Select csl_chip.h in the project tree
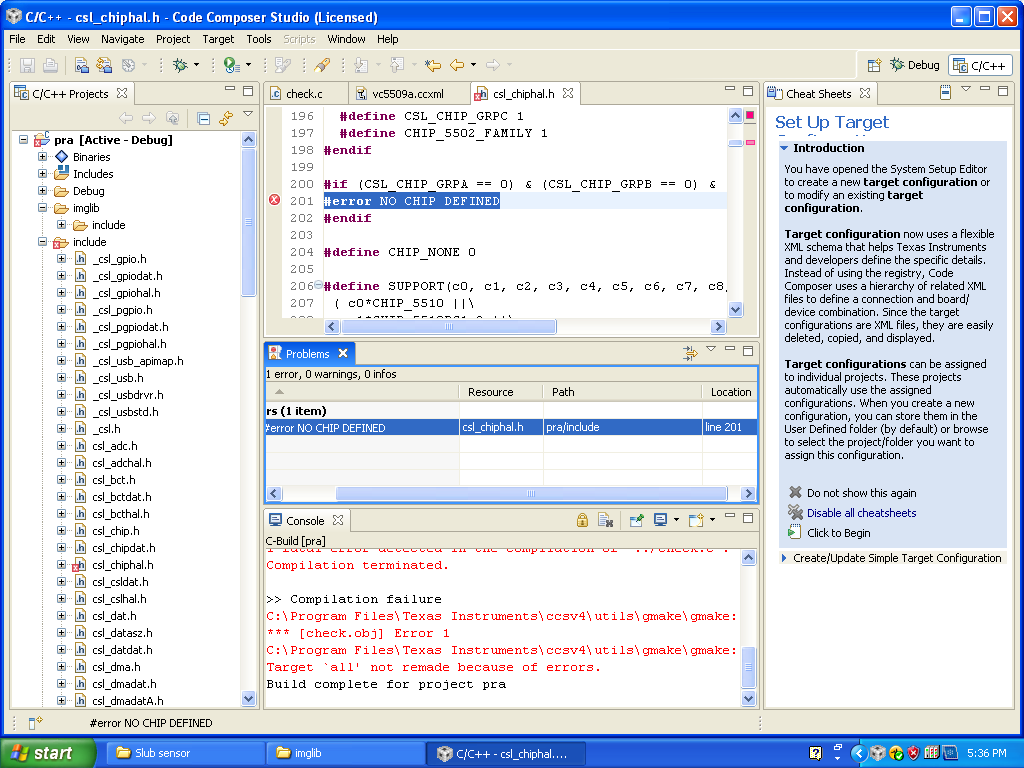The image size is (1024, 768). click(x=115, y=531)
